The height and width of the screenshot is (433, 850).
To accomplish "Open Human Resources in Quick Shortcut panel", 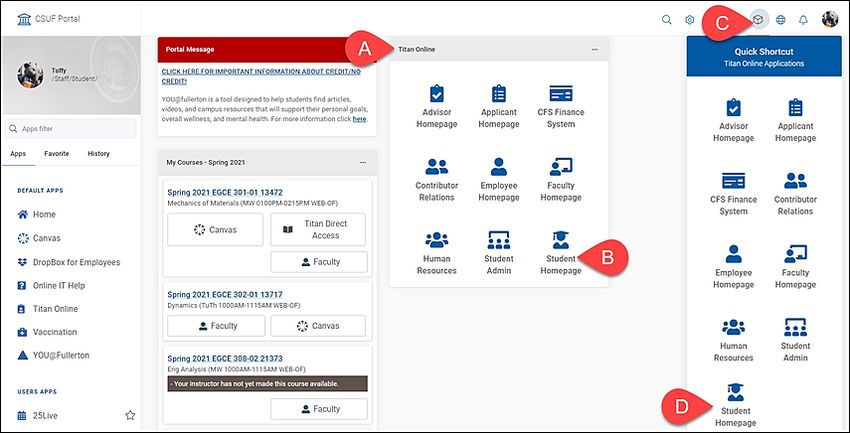I will (x=733, y=340).
